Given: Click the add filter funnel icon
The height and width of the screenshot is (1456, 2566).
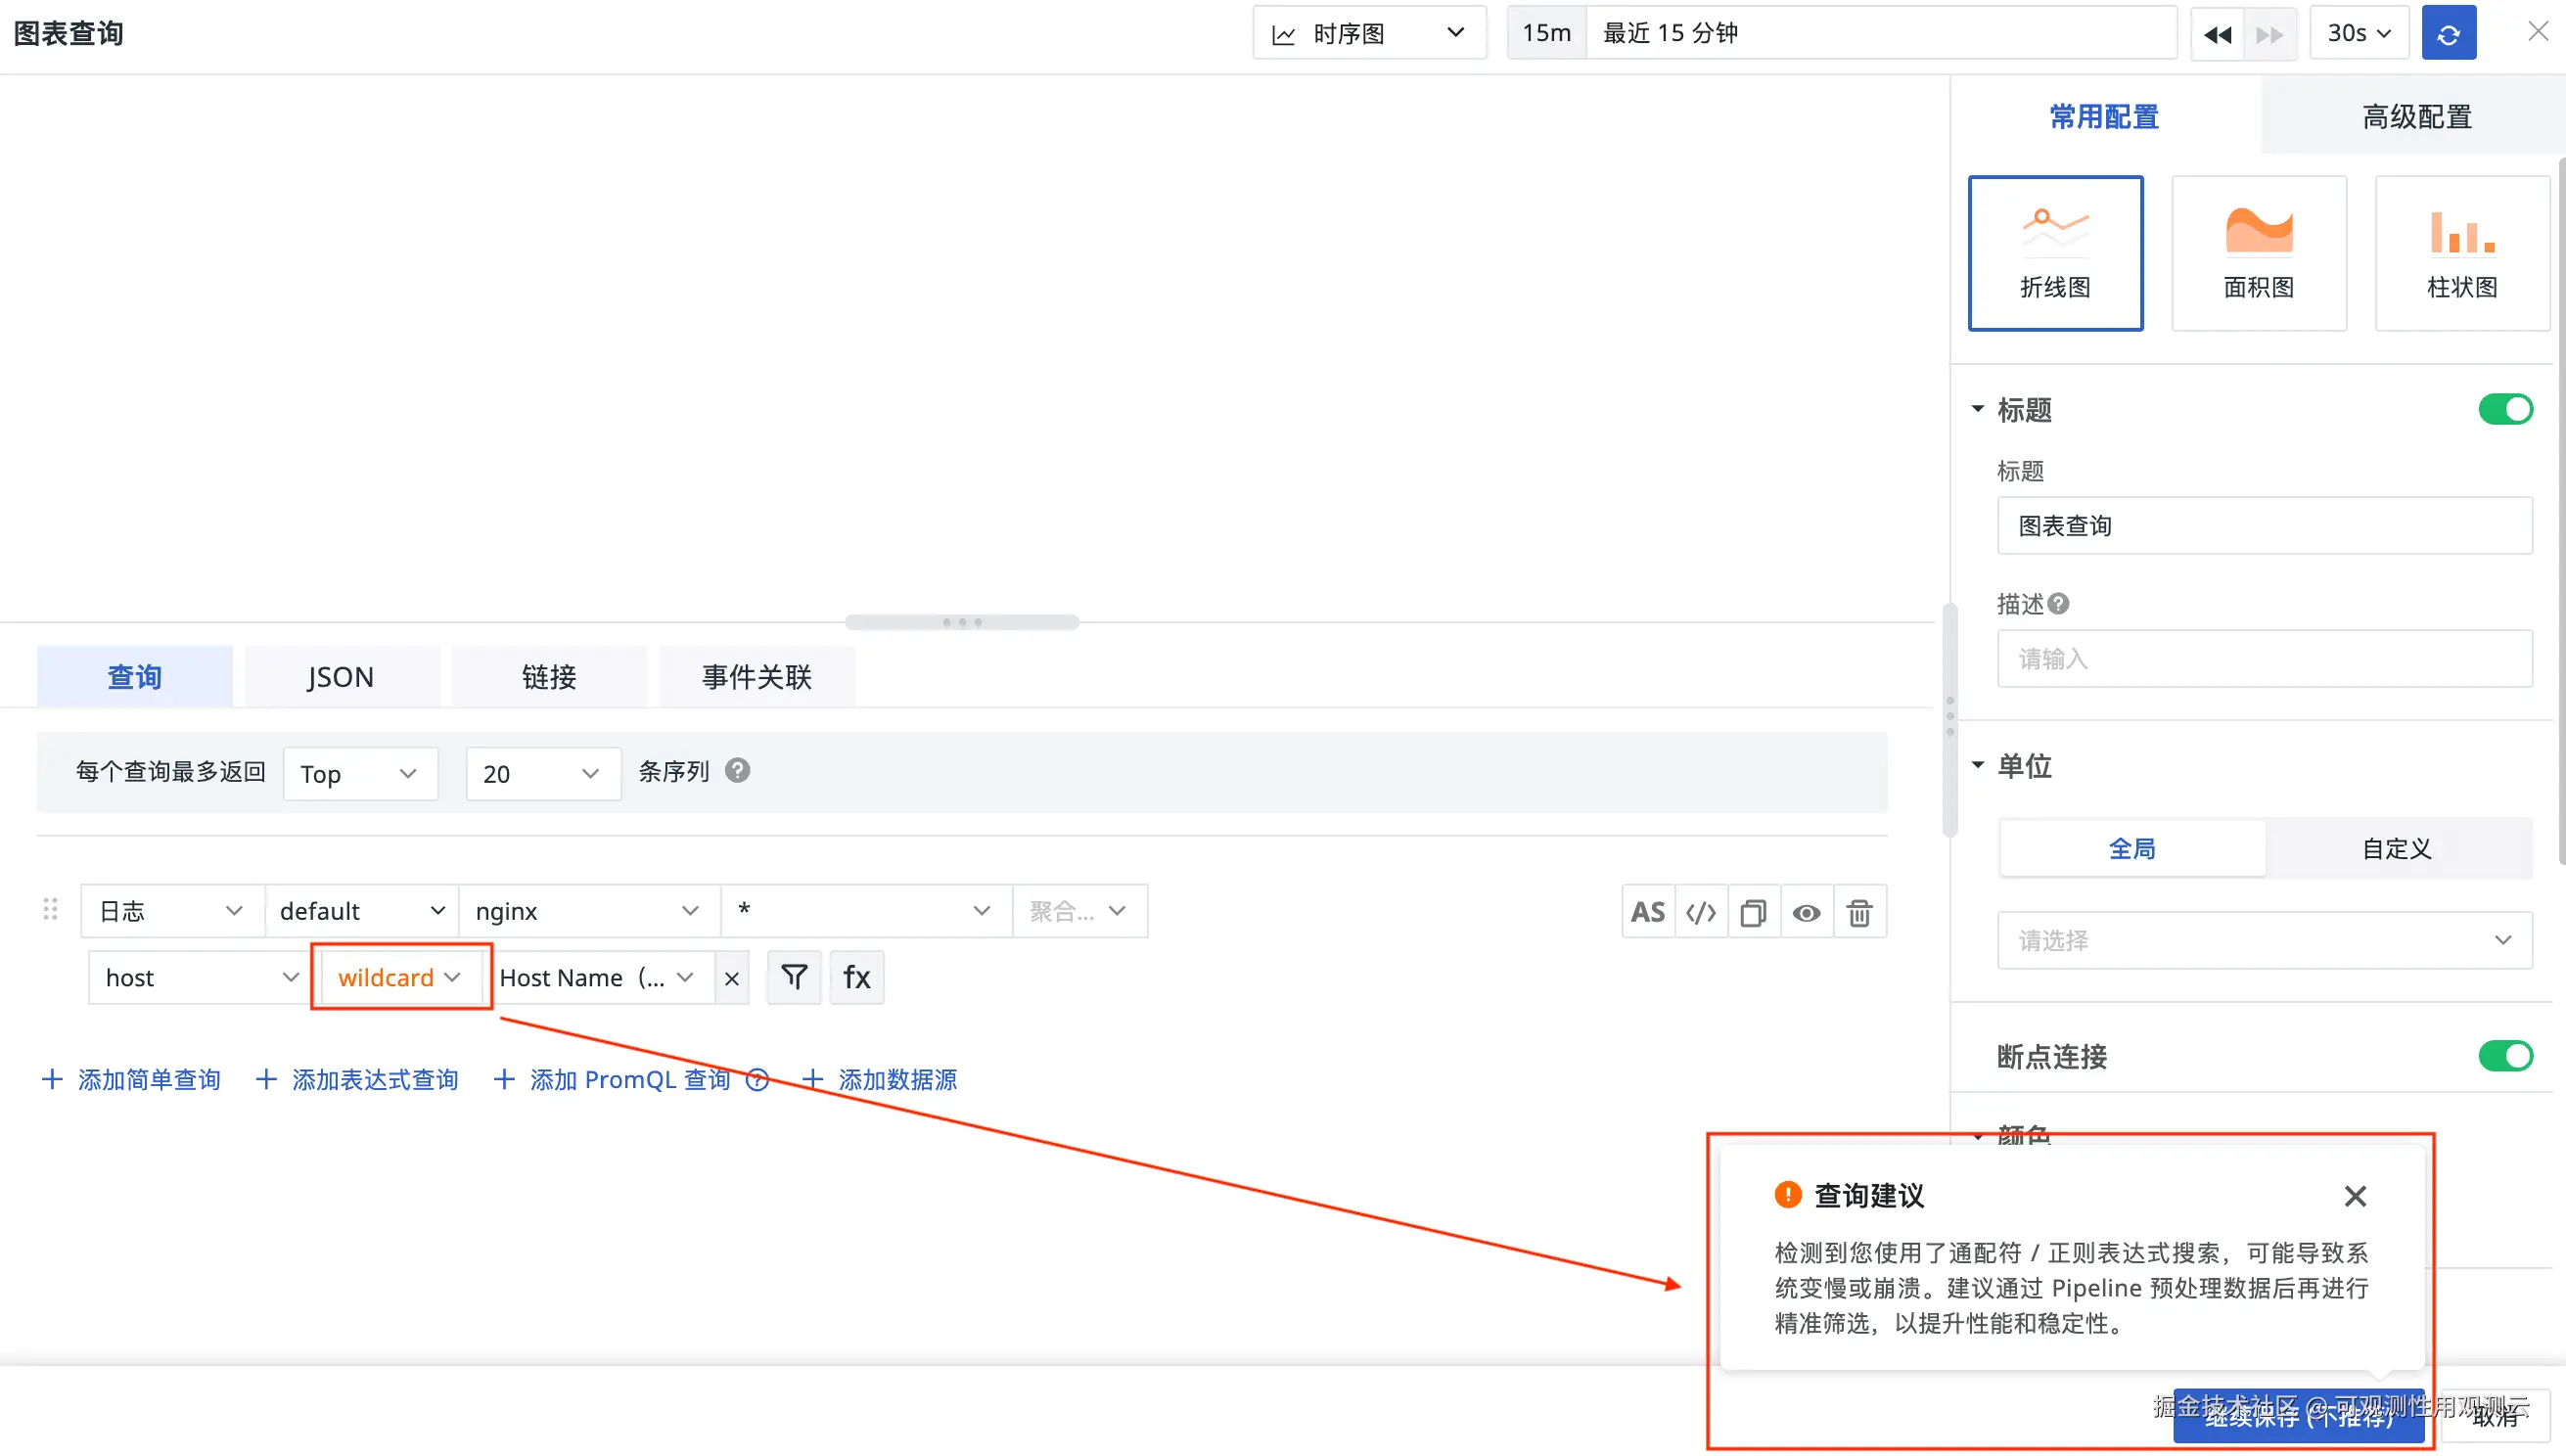Looking at the screenshot, I should [794, 977].
